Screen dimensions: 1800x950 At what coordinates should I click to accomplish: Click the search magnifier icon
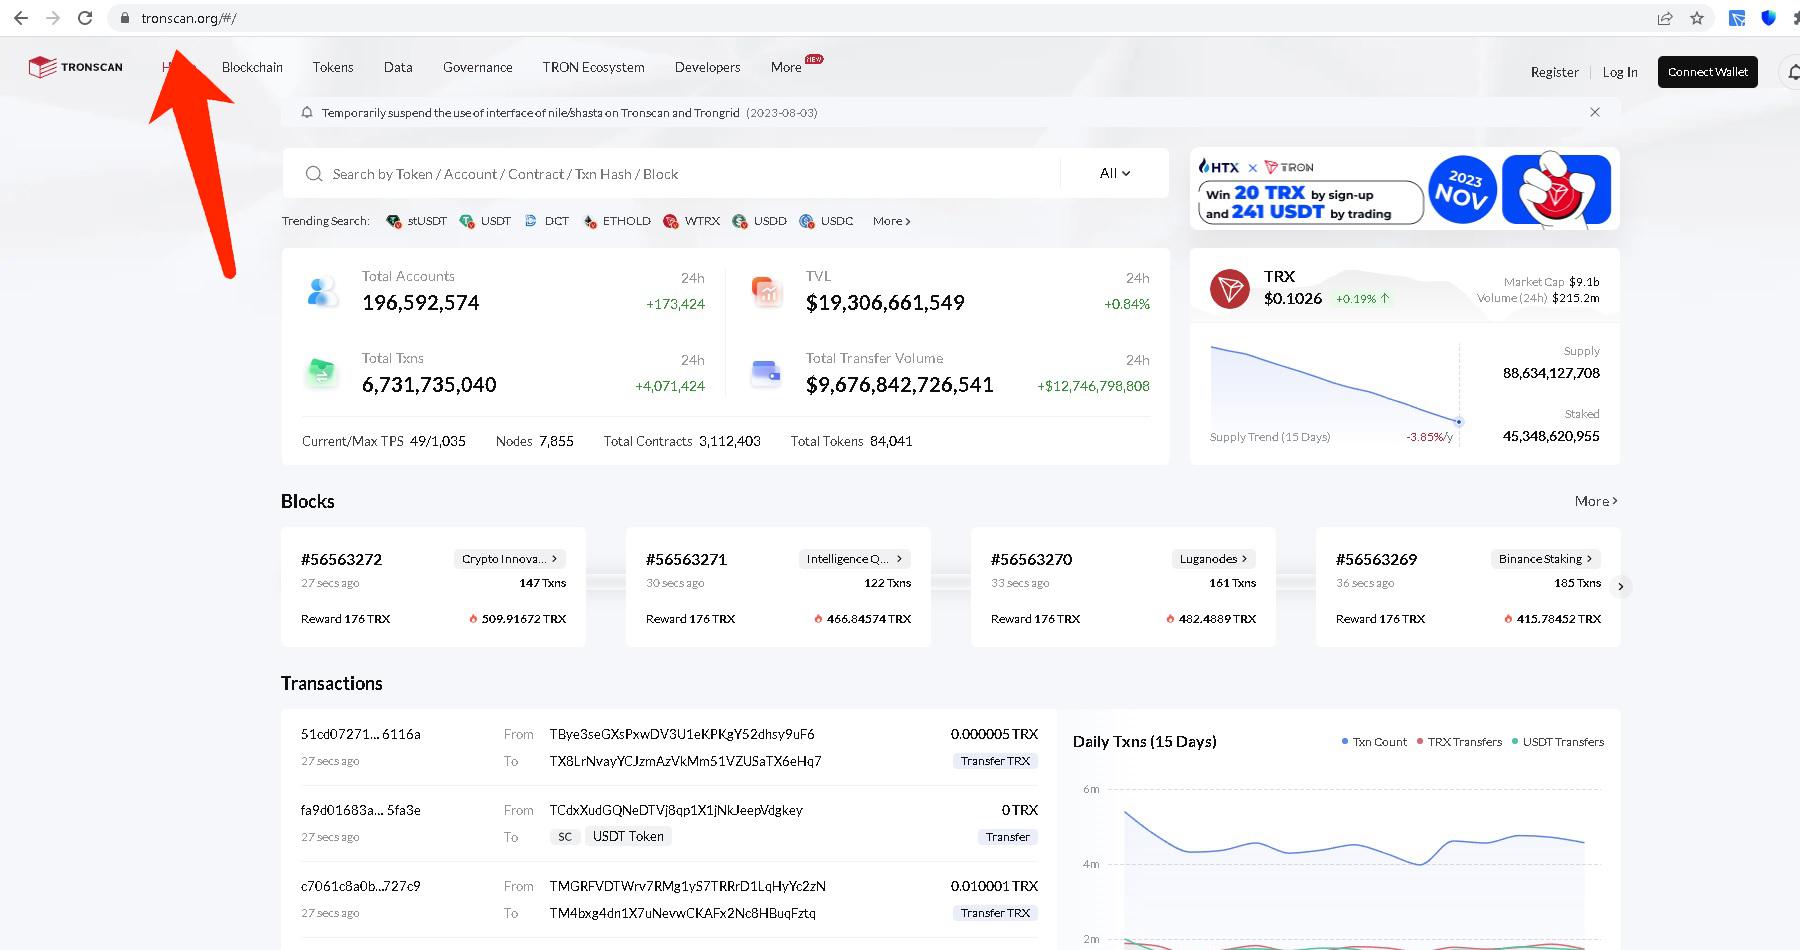(314, 174)
